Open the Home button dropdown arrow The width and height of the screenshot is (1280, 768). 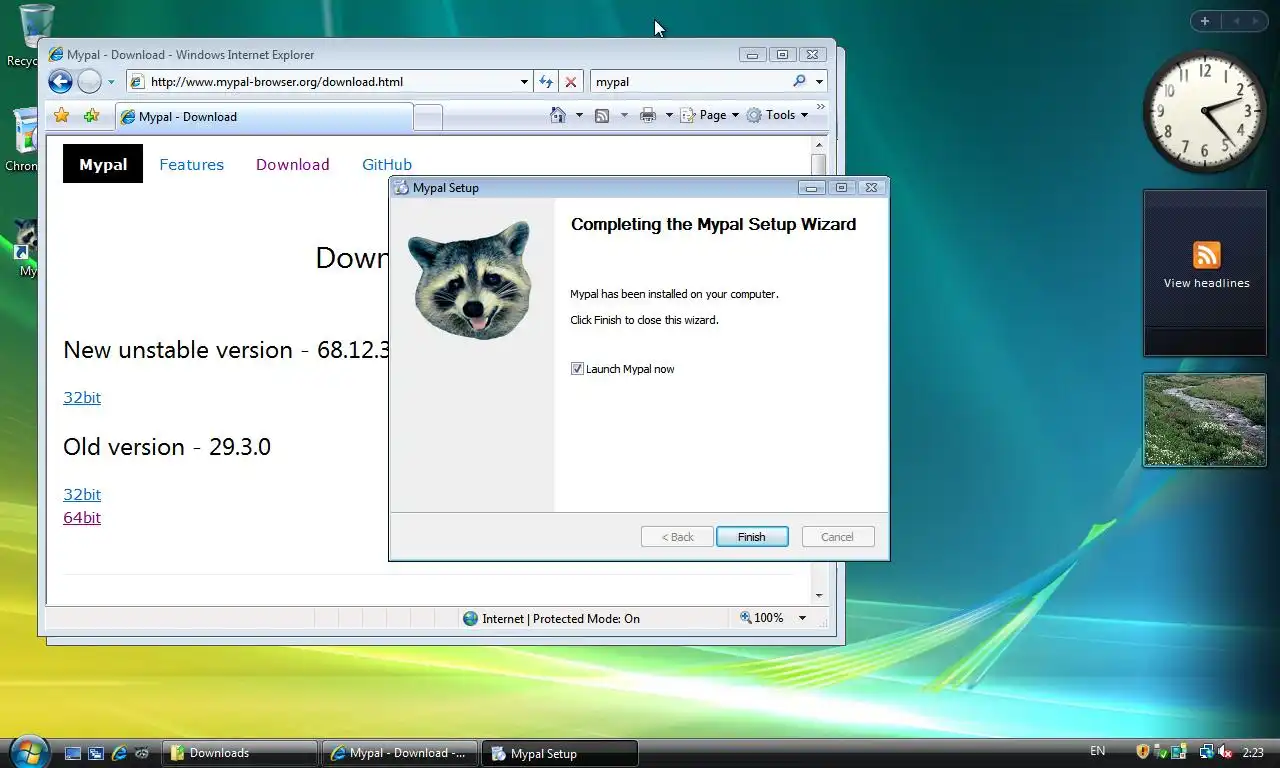pyautogui.click(x=579, y=115)
